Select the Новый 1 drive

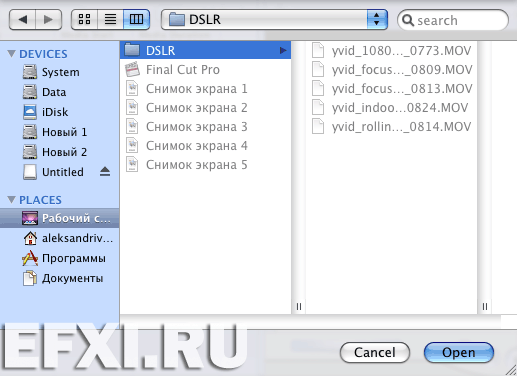click(59, 132)
